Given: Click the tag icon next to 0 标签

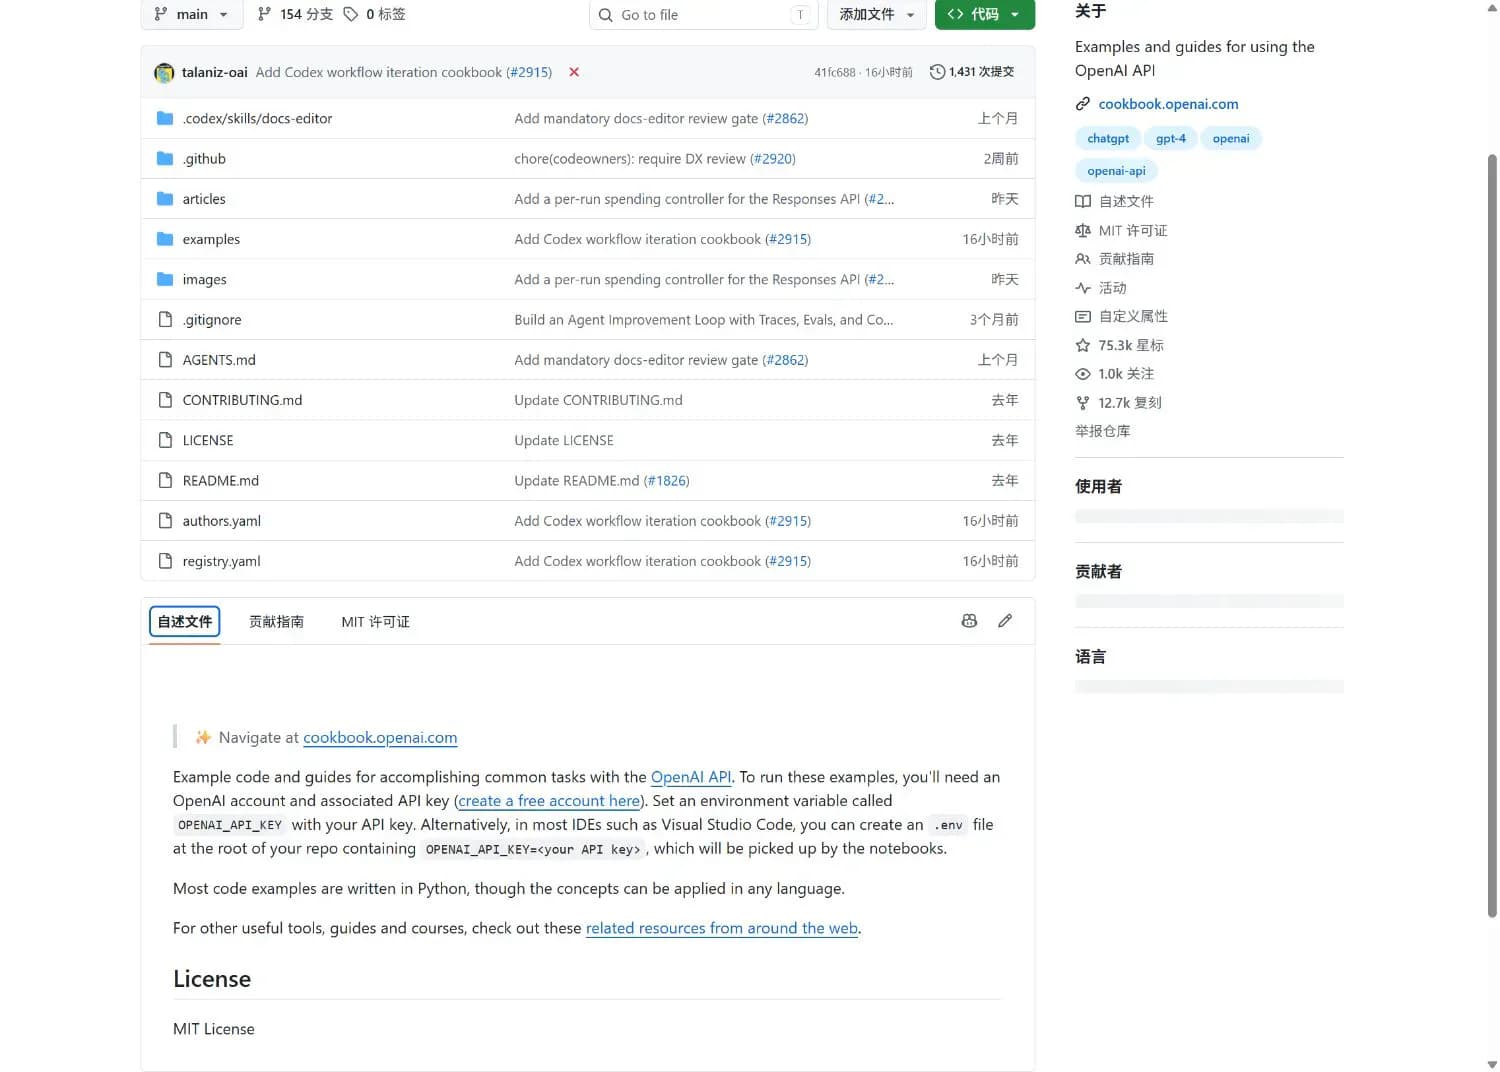Looking at the screenshot, I should [x=351, y=14].
